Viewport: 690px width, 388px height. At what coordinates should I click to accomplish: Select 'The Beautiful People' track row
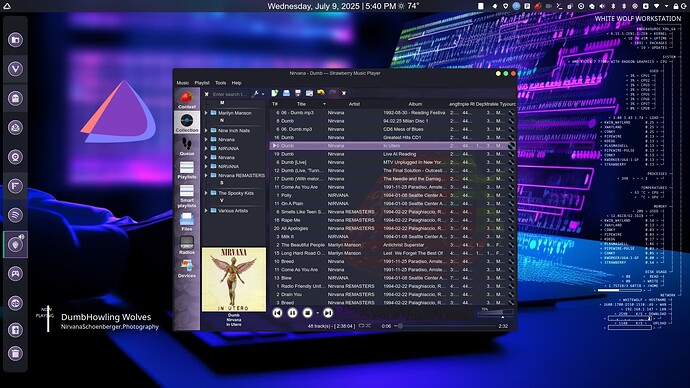pyautogui.click(x=391, y=245)
